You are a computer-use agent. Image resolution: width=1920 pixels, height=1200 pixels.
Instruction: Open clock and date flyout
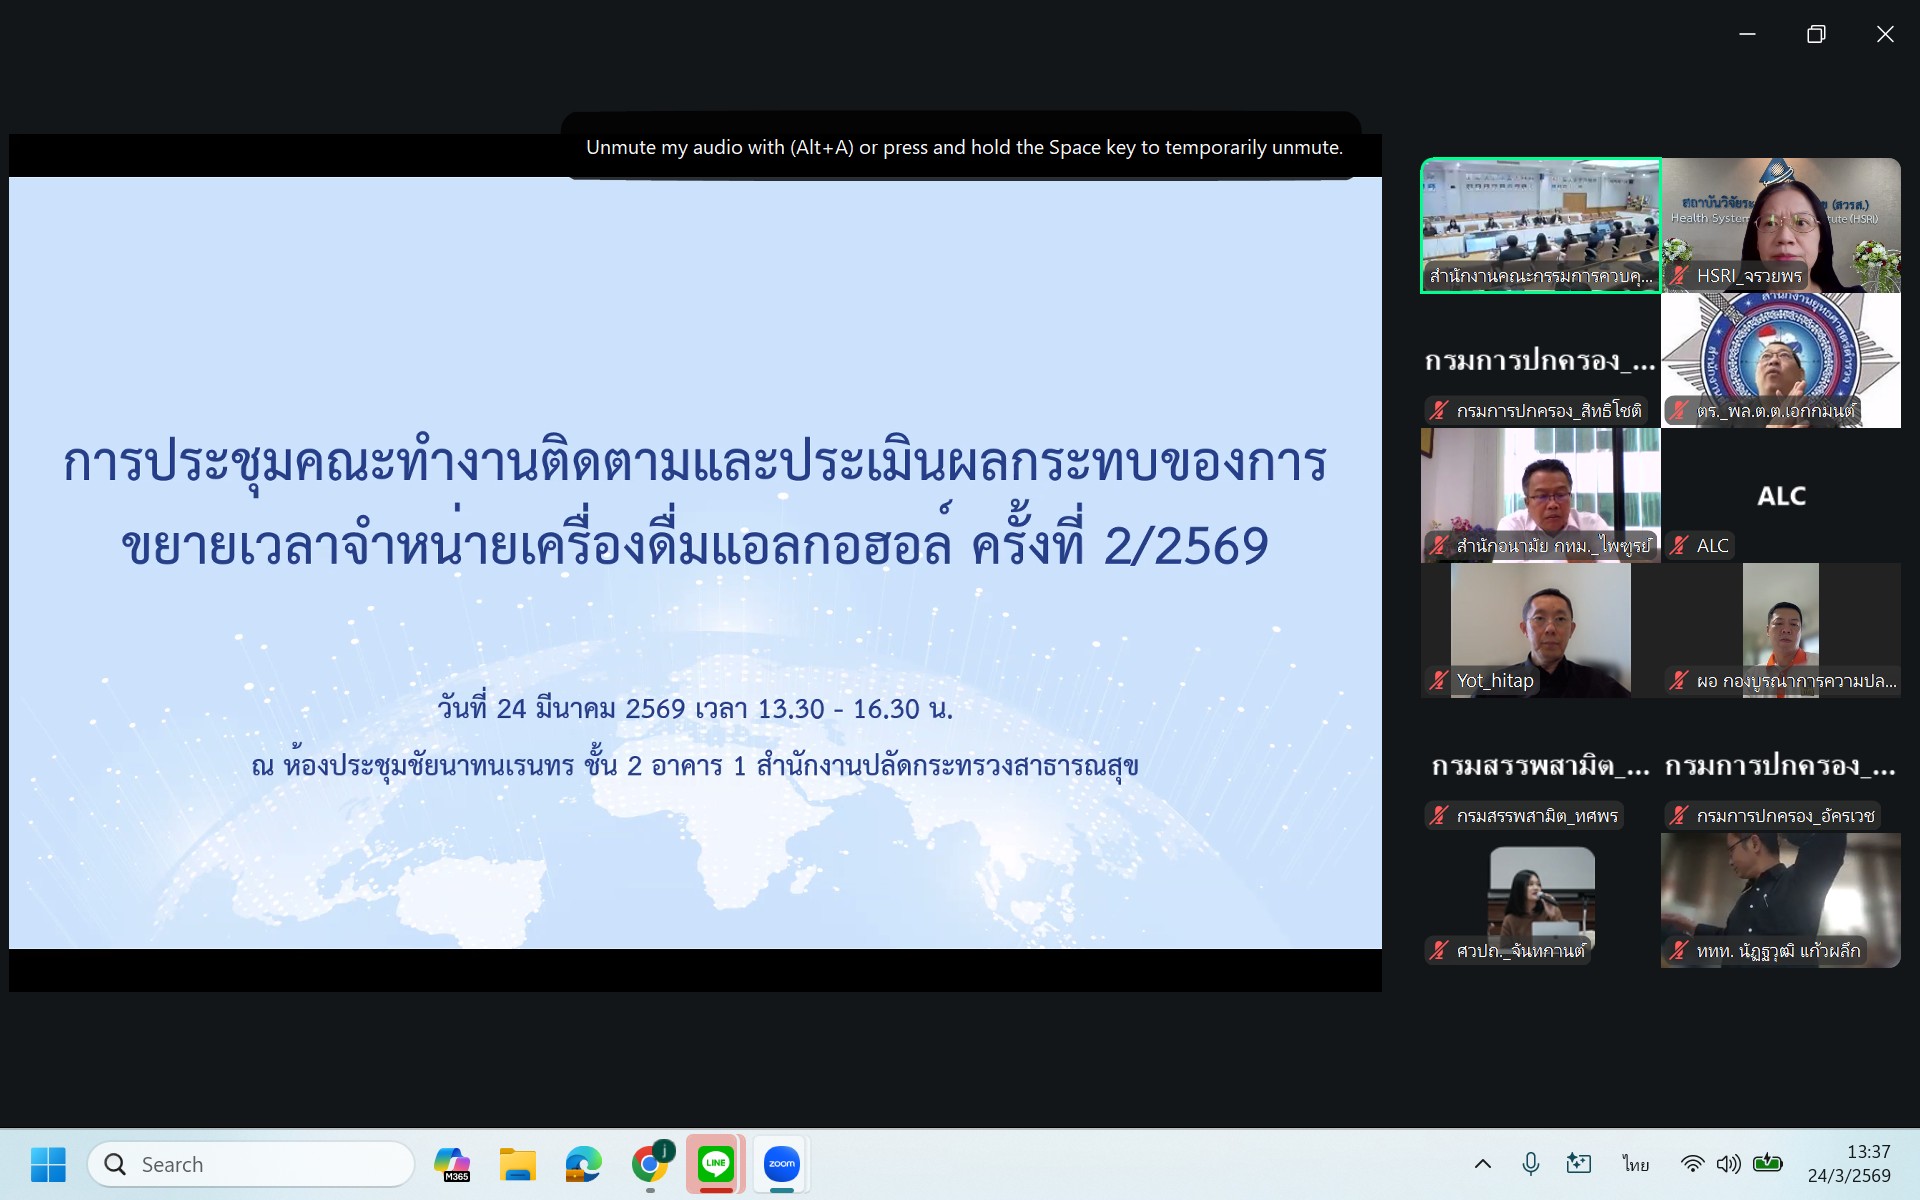pyautogui.click(x=1849, y=1164)
